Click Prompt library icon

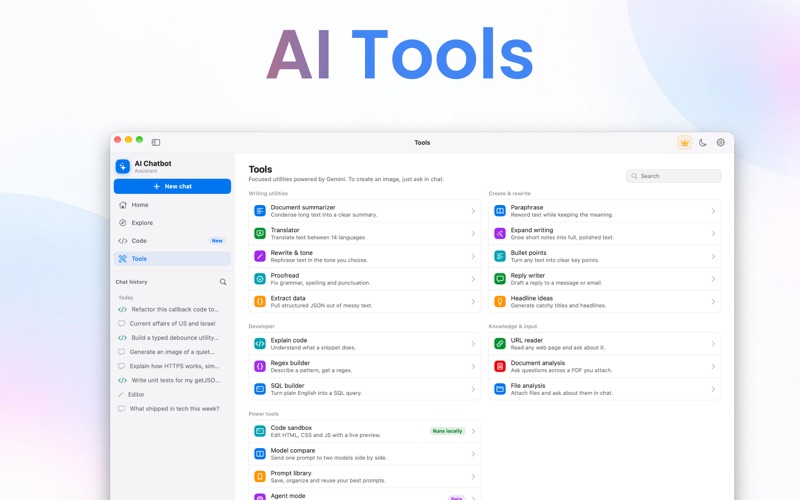[260, 477]
